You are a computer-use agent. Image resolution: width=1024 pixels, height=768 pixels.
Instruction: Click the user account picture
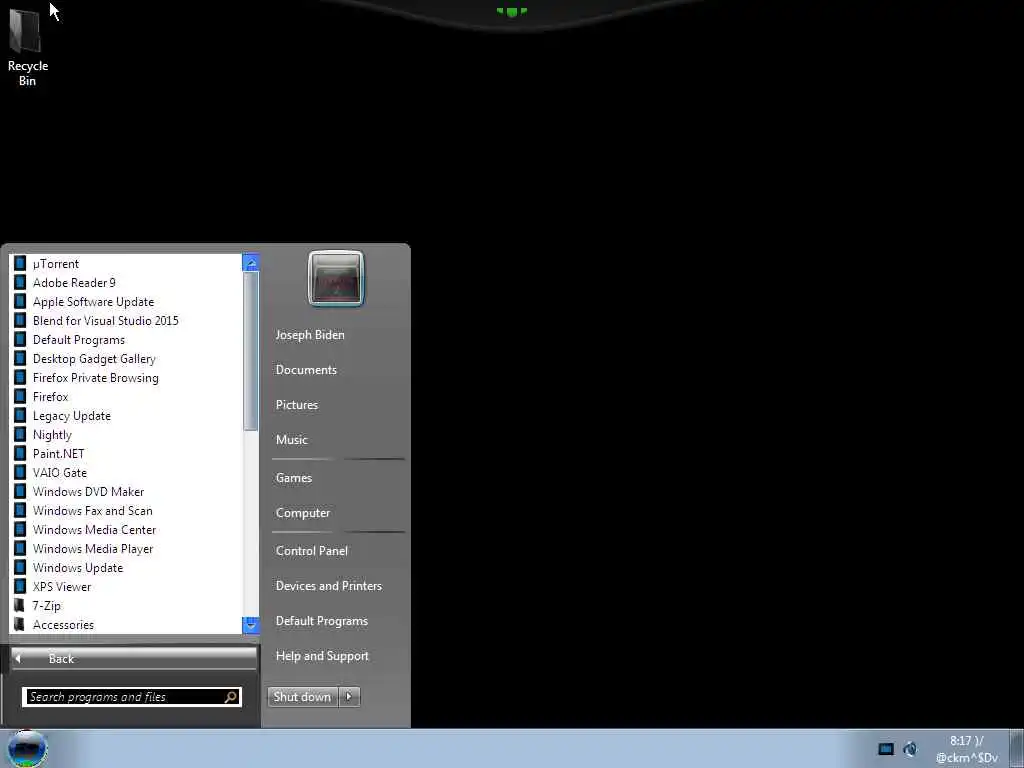[x=336, y=278]
